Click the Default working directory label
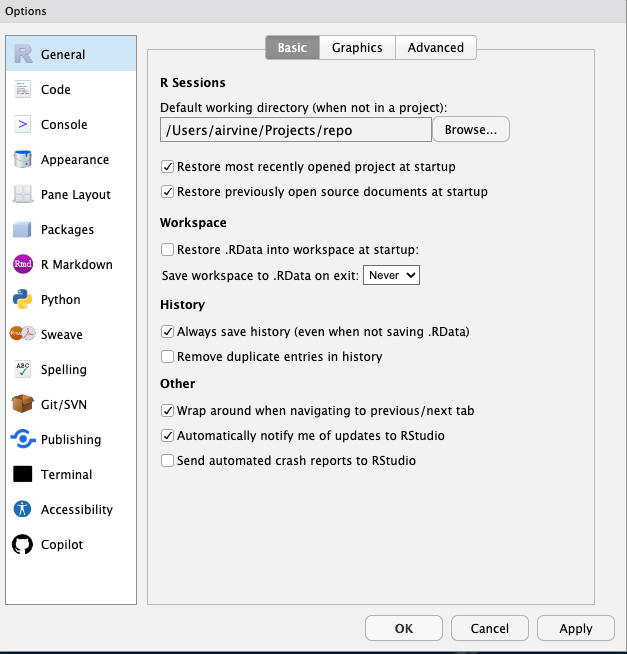 tap(303, 108)
